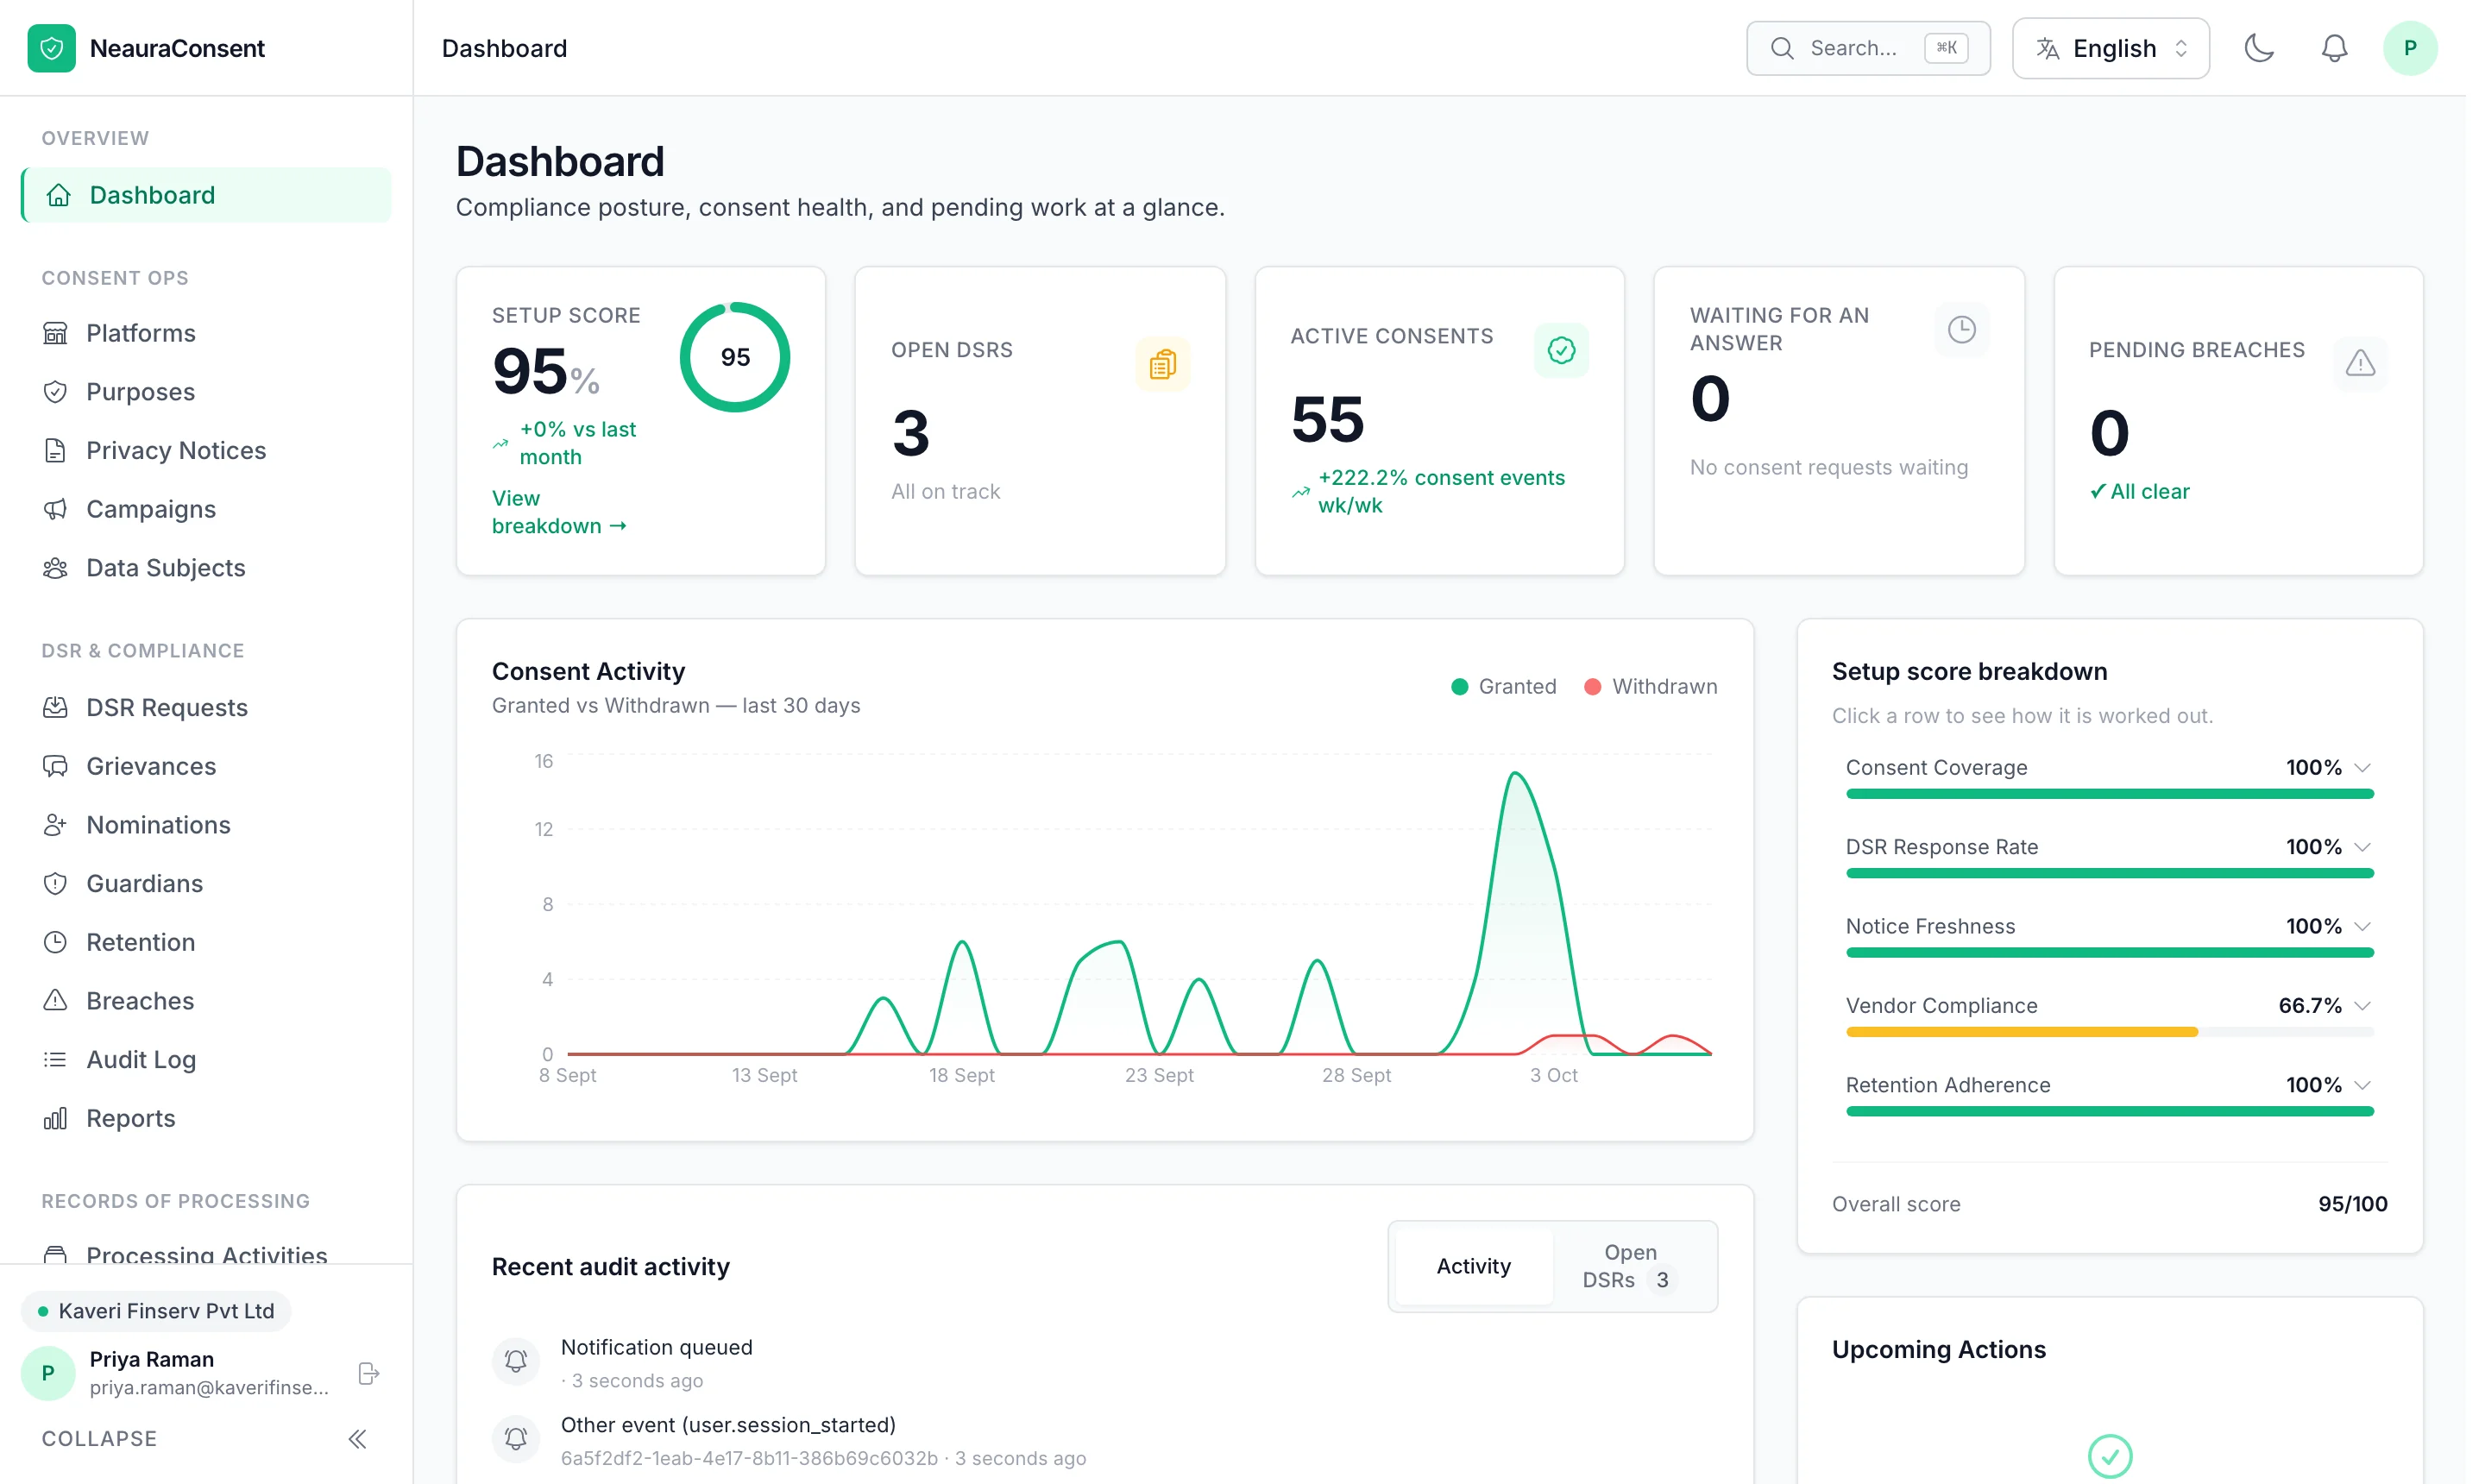Collapse the sidebar using double chevron

point(357,1439)
